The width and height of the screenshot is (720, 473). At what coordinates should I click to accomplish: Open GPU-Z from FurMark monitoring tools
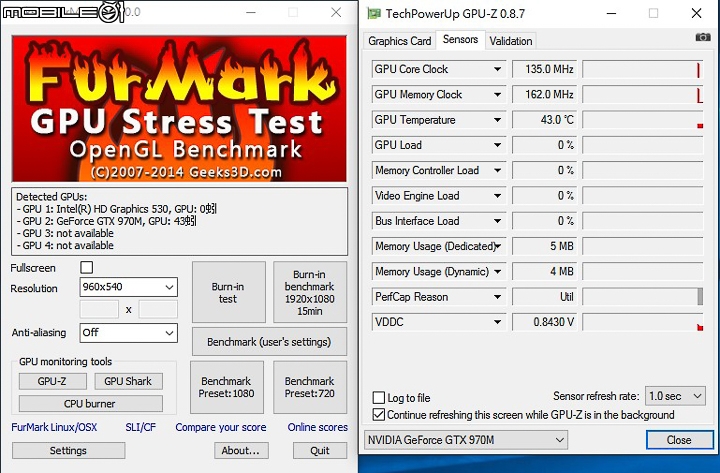point(52,381)
